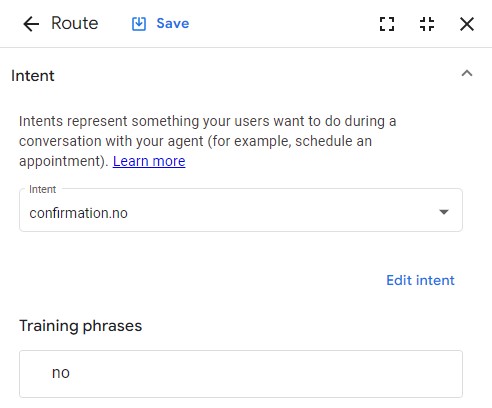The height and width of the screenshot is (408, 492).
Task: Click the small Intent field label
Action: coord(43,189)
